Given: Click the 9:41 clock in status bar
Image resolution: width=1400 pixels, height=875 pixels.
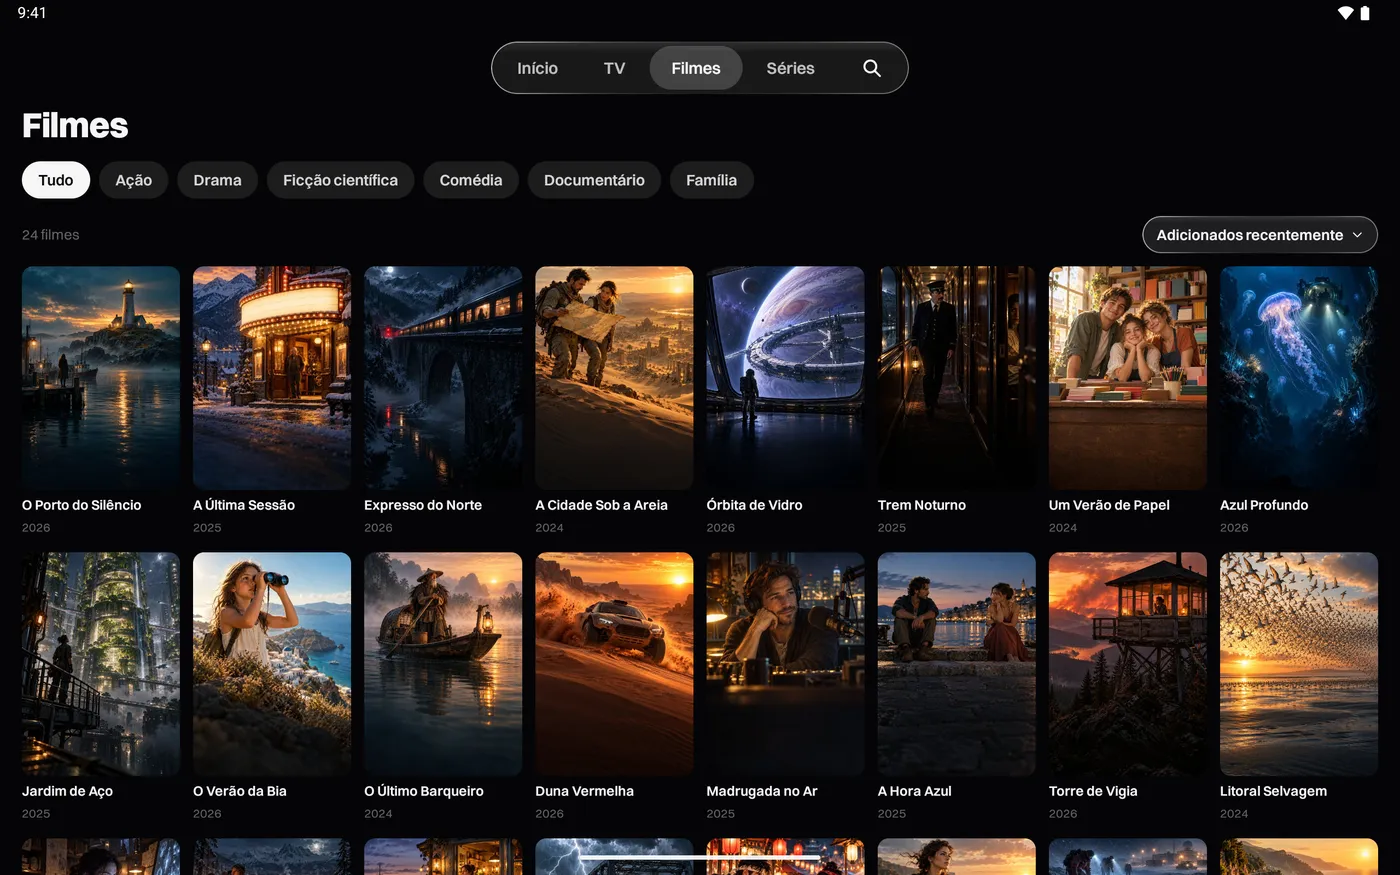Looking at the screenshot, I should pos(32,13).
